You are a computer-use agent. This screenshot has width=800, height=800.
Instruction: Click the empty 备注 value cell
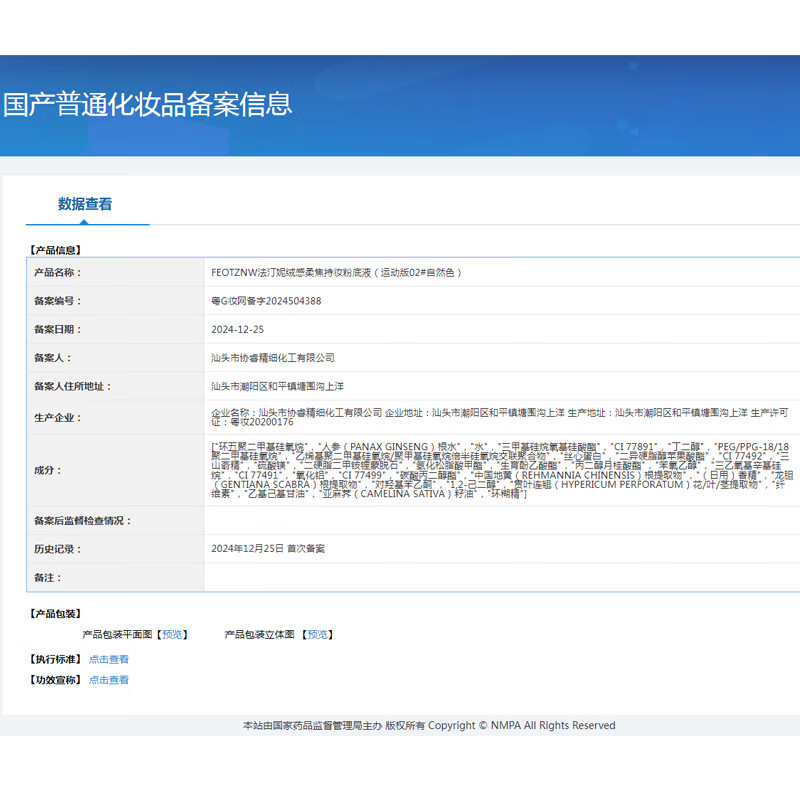coord(500,578)
